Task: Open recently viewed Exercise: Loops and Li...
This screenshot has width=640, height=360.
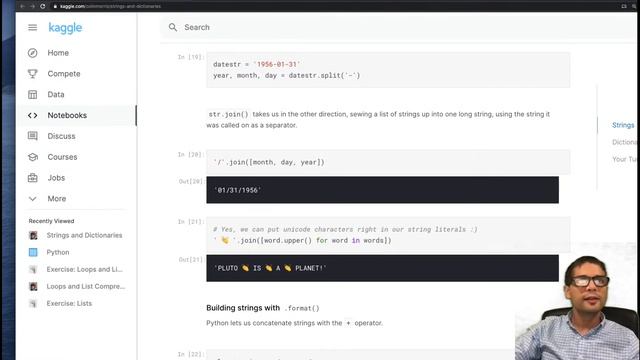Action: tap(84, 269)
